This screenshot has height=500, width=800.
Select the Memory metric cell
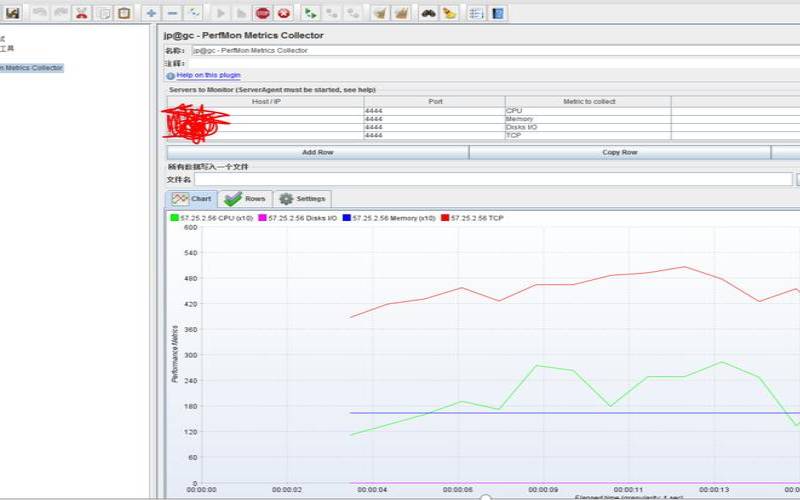point(588,119)
